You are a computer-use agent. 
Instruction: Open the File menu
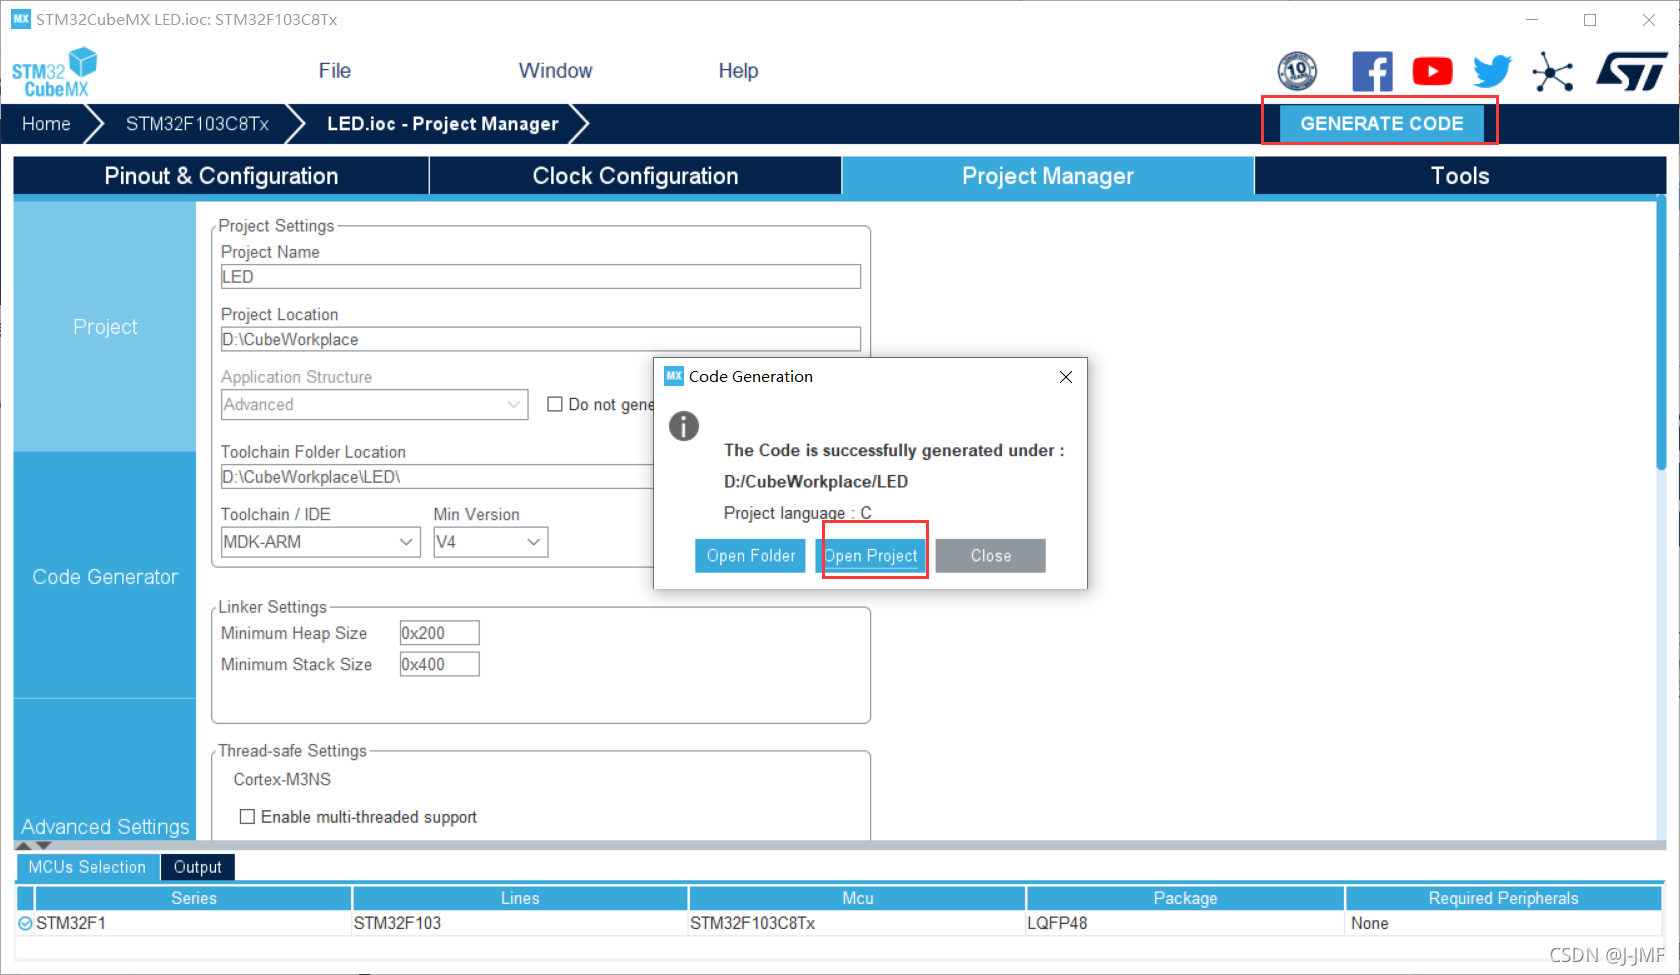click(335, 71)
